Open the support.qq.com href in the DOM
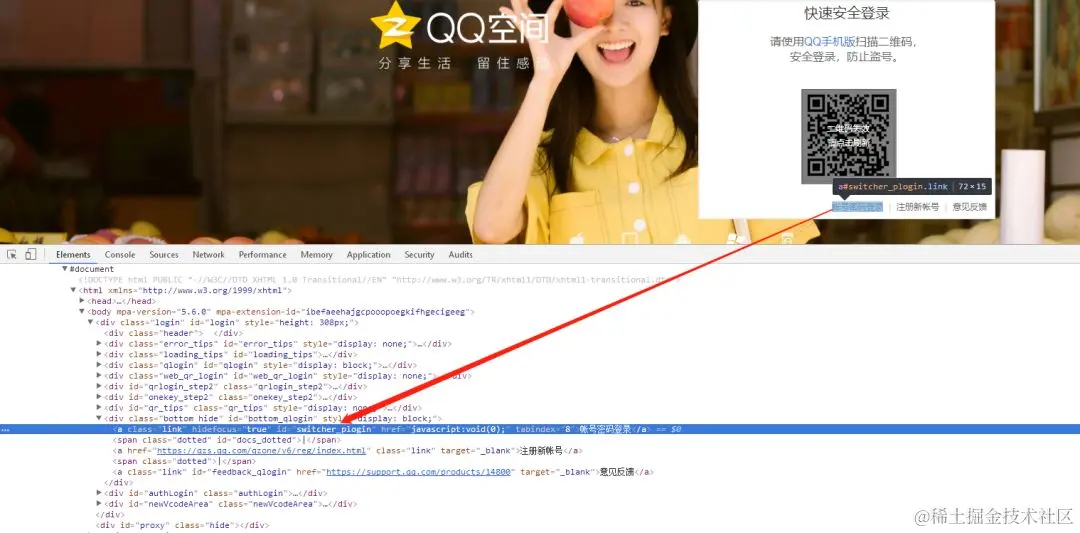This screenshot has height=533, width=1080. (x=420, y=472)
